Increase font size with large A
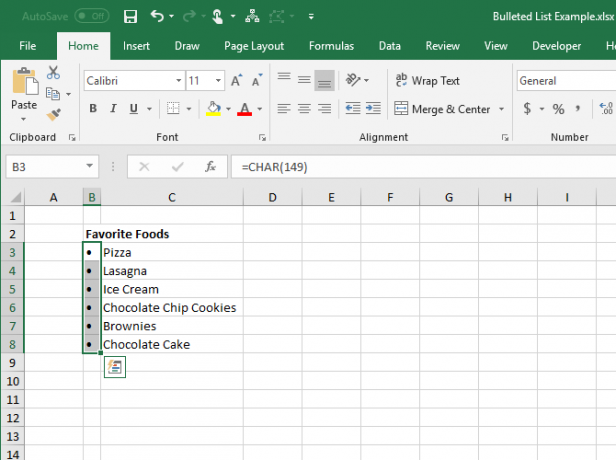616x460 pixels. [236, 81]
